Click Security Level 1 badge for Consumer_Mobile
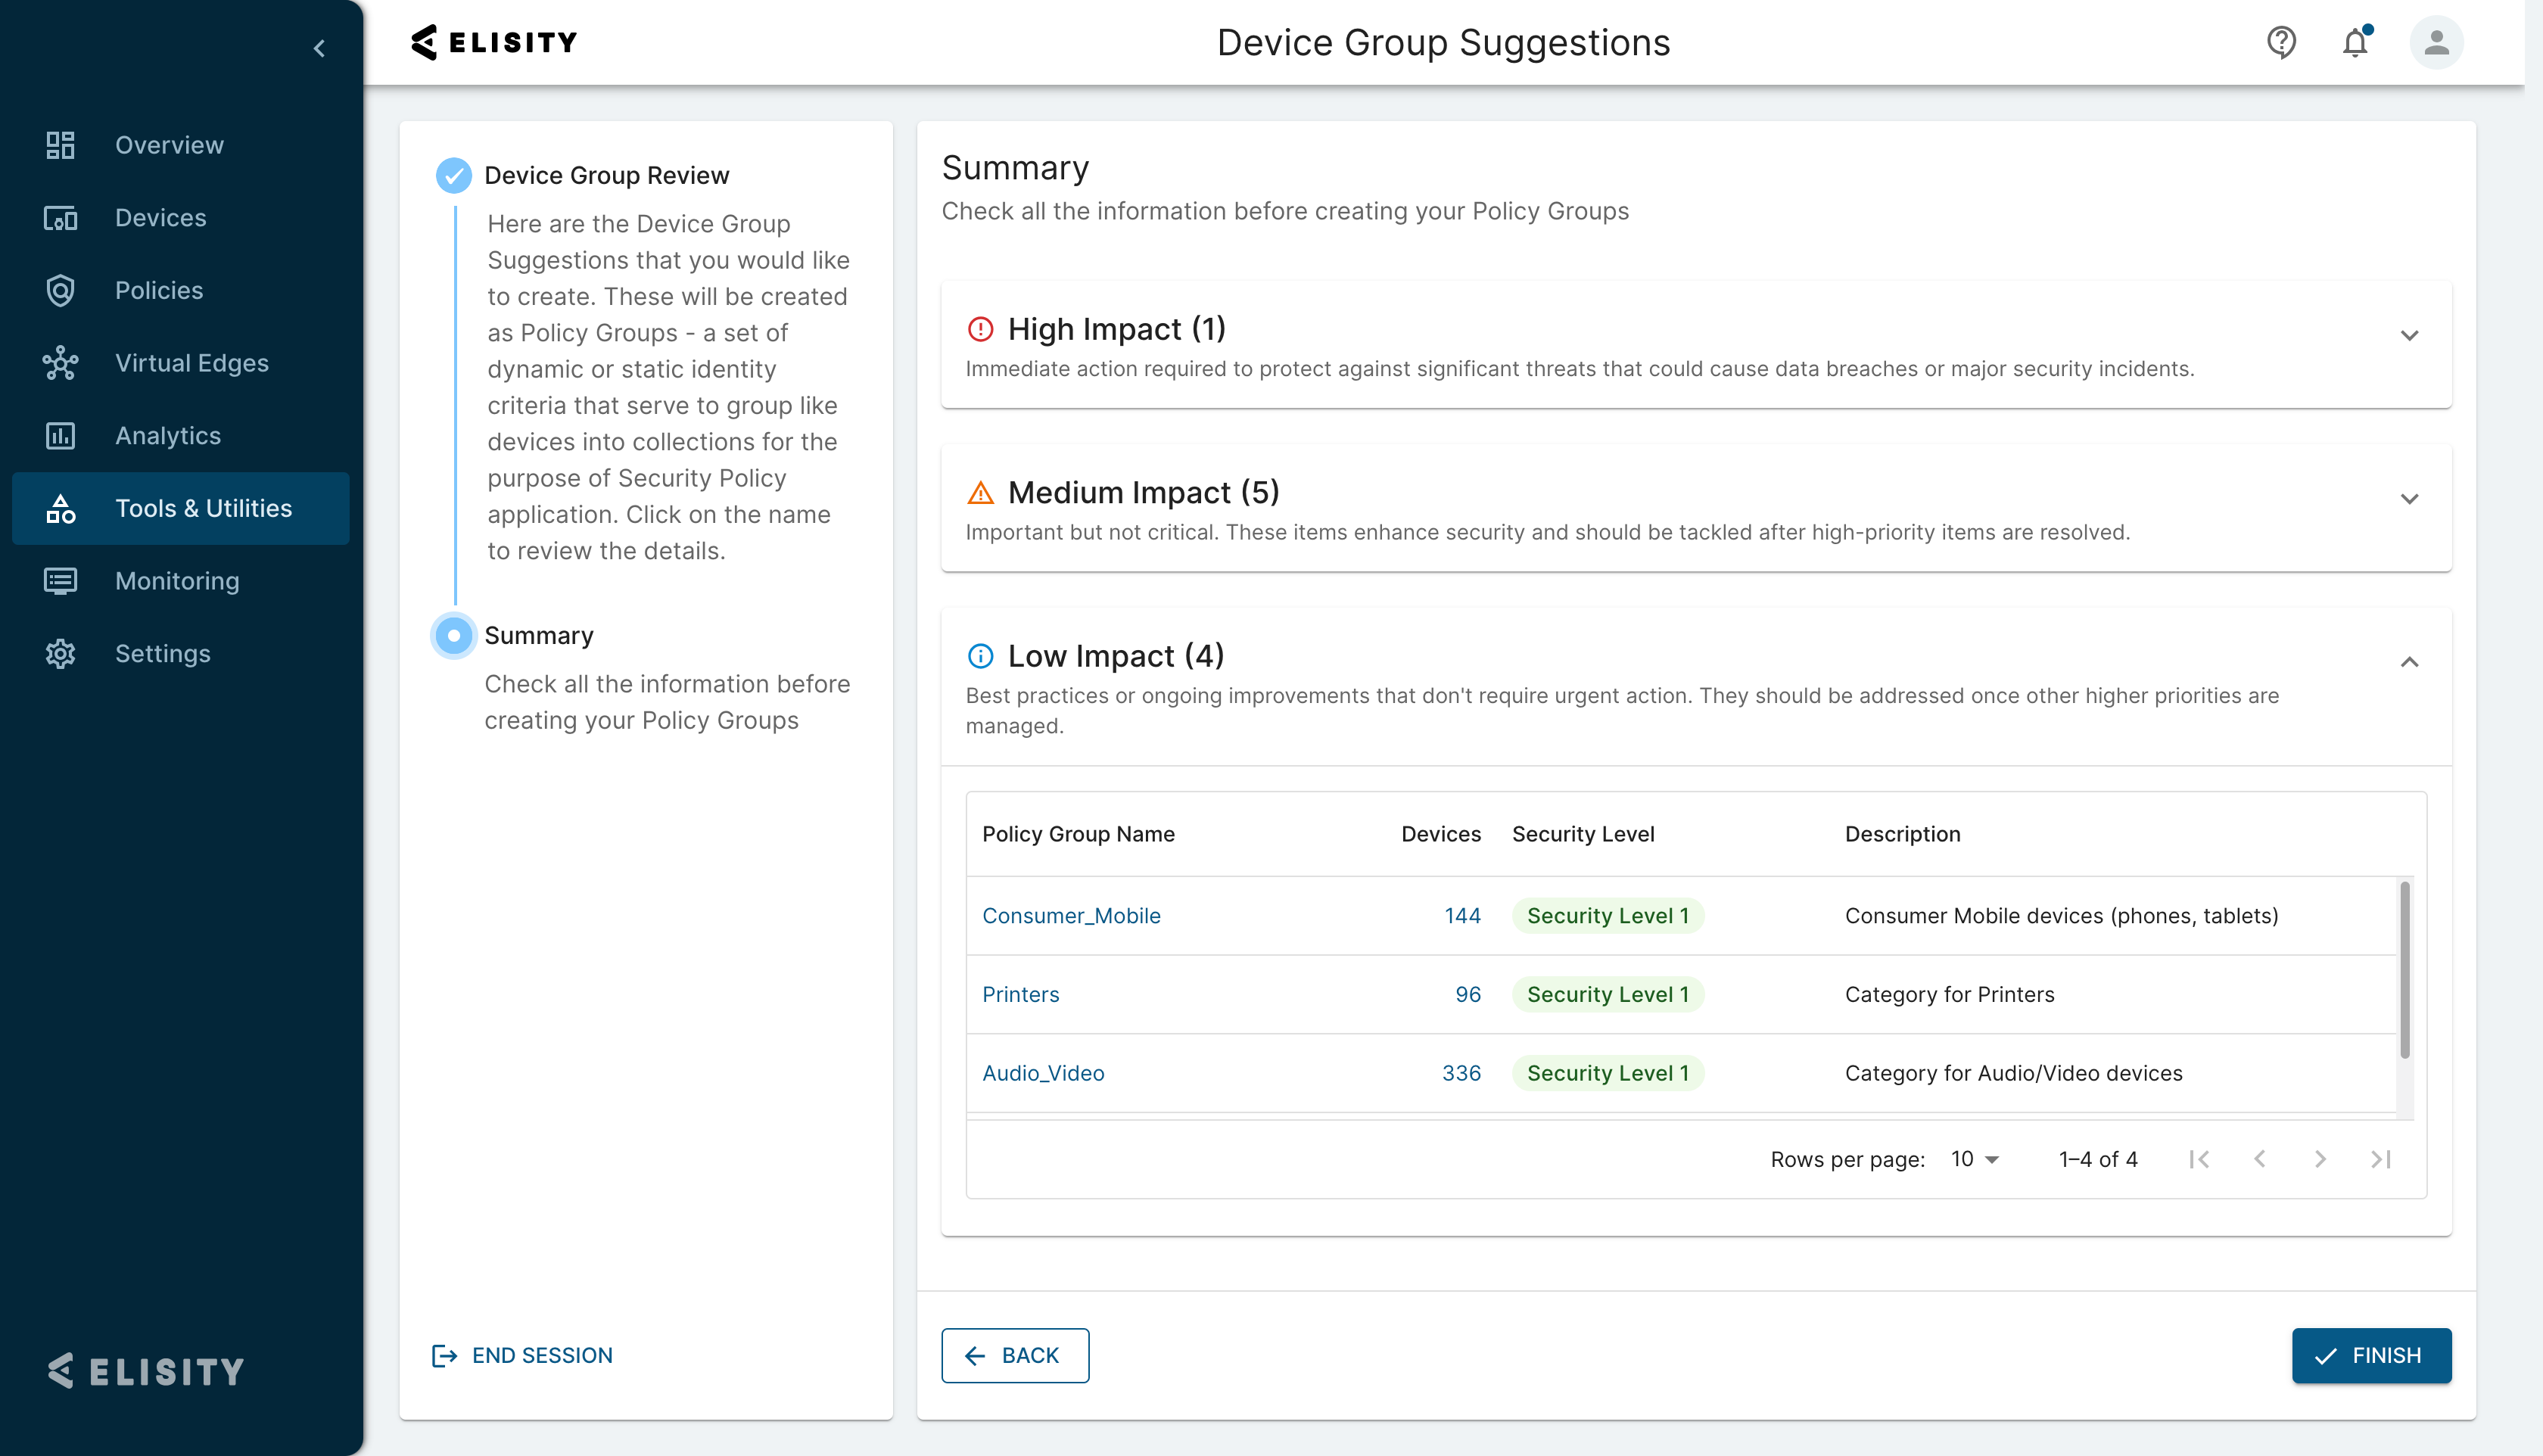Viewport: 2543px width, 1456px height. click(1607, 916)
